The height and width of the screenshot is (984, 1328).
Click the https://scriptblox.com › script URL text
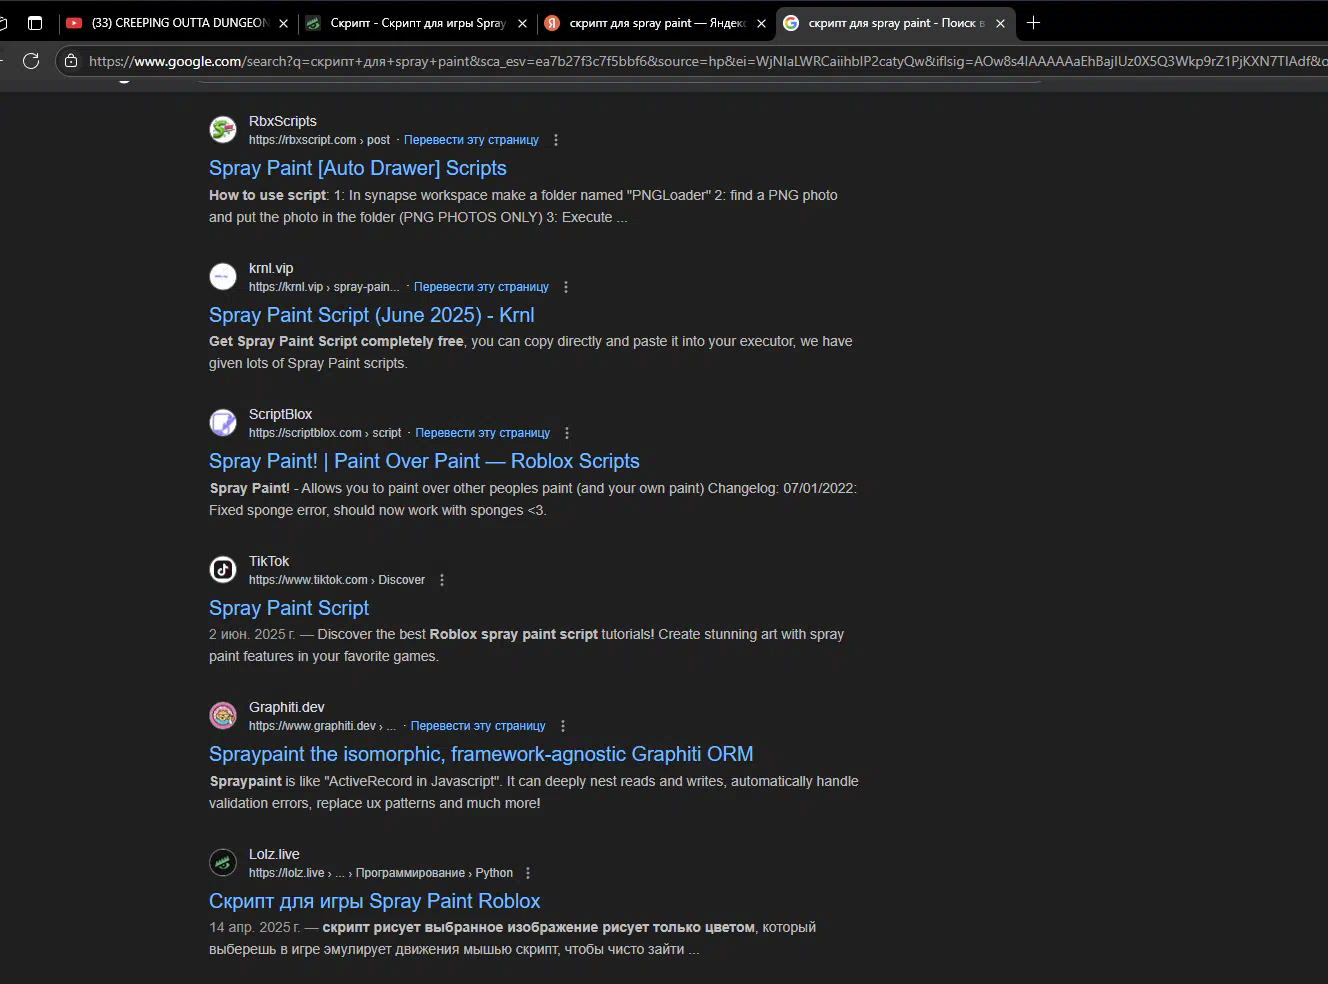pos(325,433)
